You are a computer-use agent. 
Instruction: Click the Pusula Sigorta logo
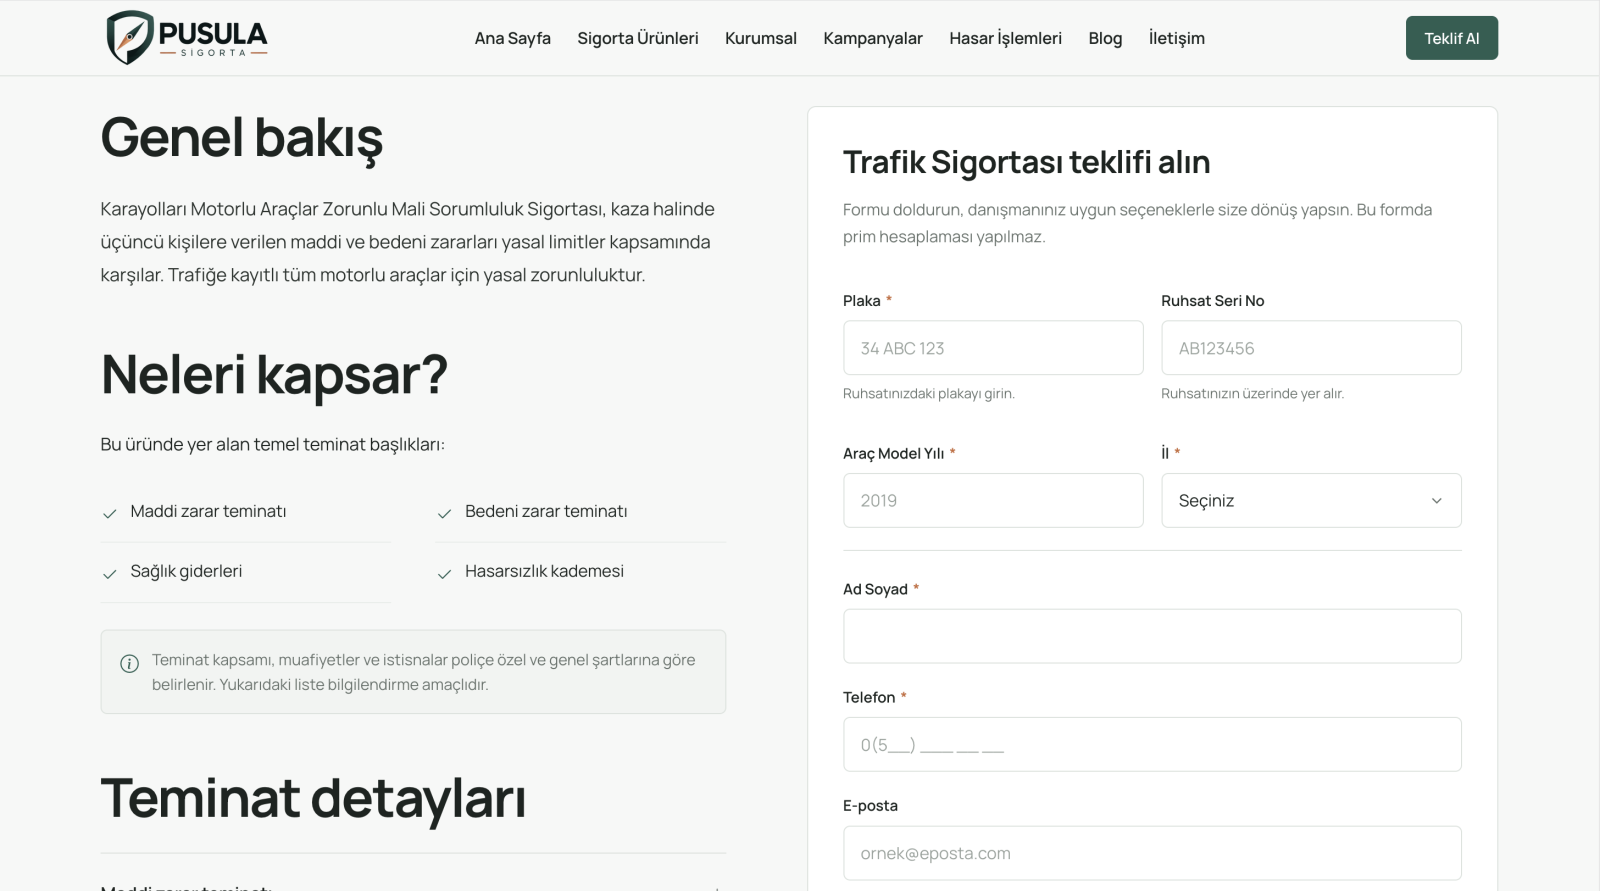(187, 38)
